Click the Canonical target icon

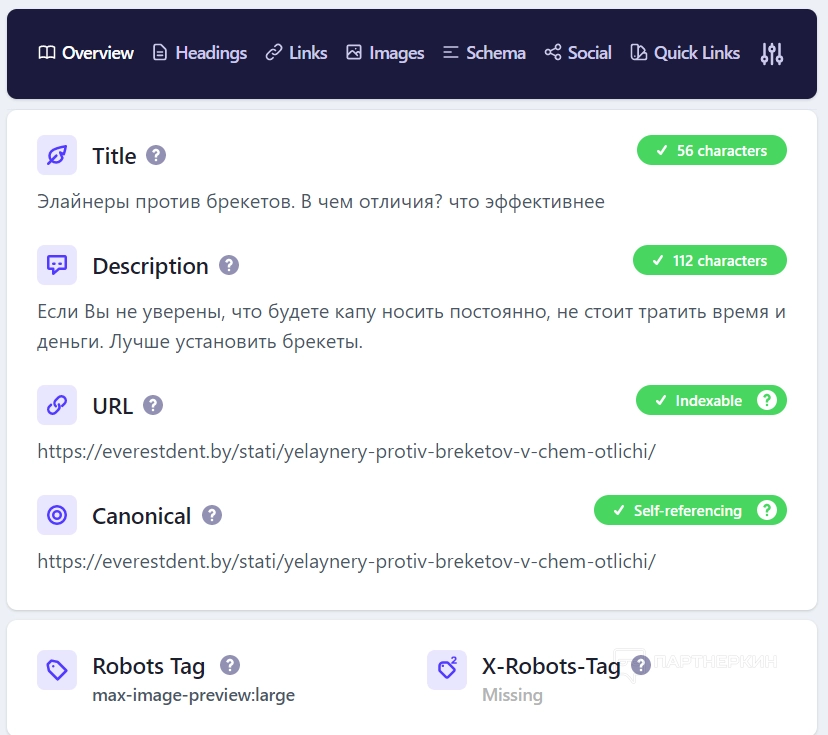(57, 515)
